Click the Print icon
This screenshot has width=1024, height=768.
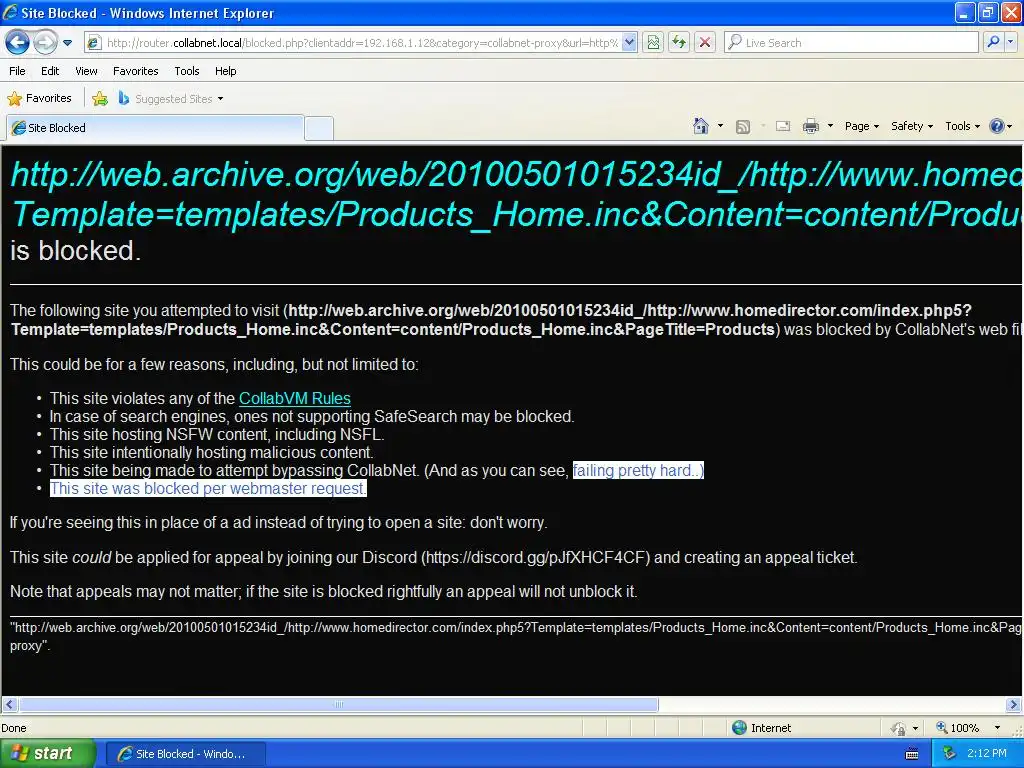click(x=810, y=127)
